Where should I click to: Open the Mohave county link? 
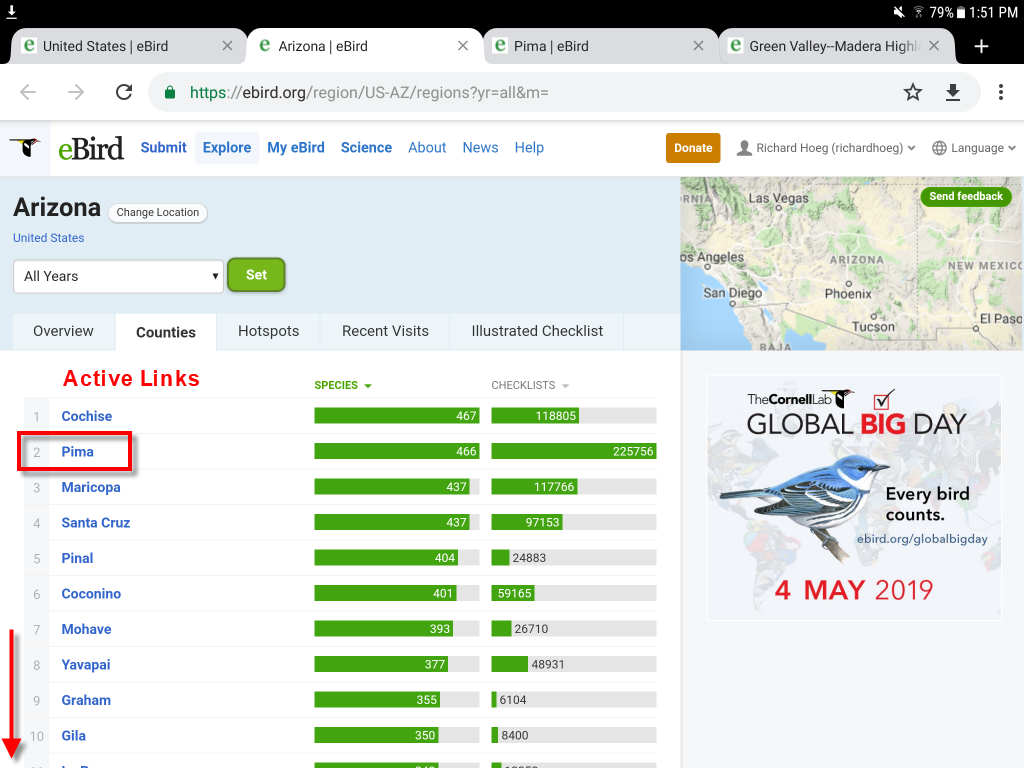(86, 629)
